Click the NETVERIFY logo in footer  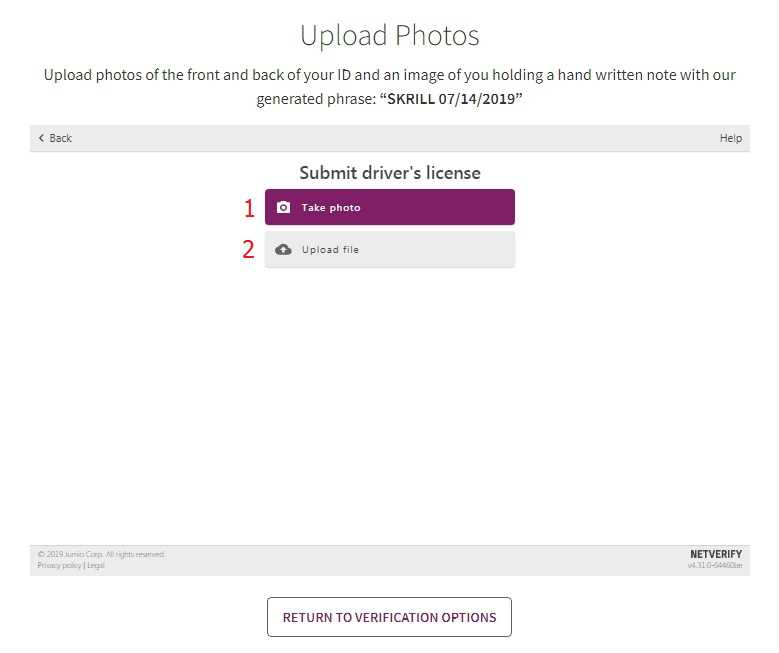(x=716, y=554)
